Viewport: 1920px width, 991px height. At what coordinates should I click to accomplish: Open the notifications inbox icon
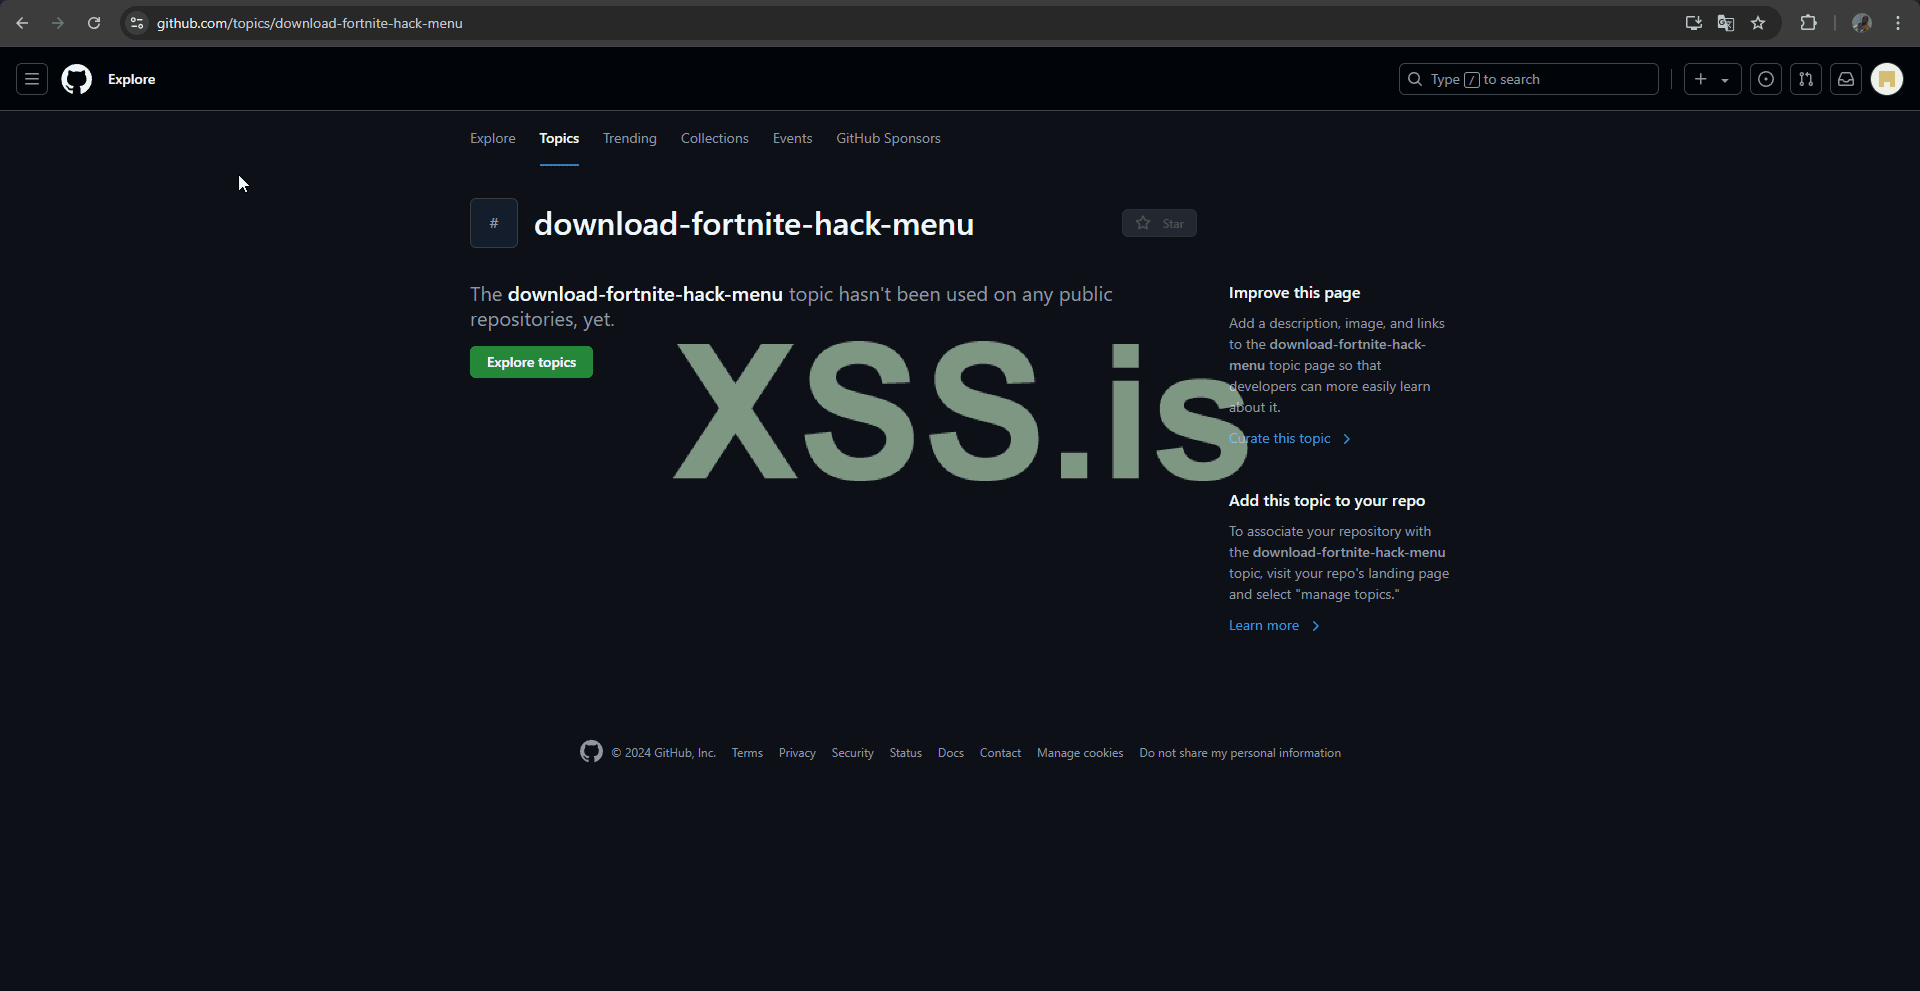pos(1846,79)
